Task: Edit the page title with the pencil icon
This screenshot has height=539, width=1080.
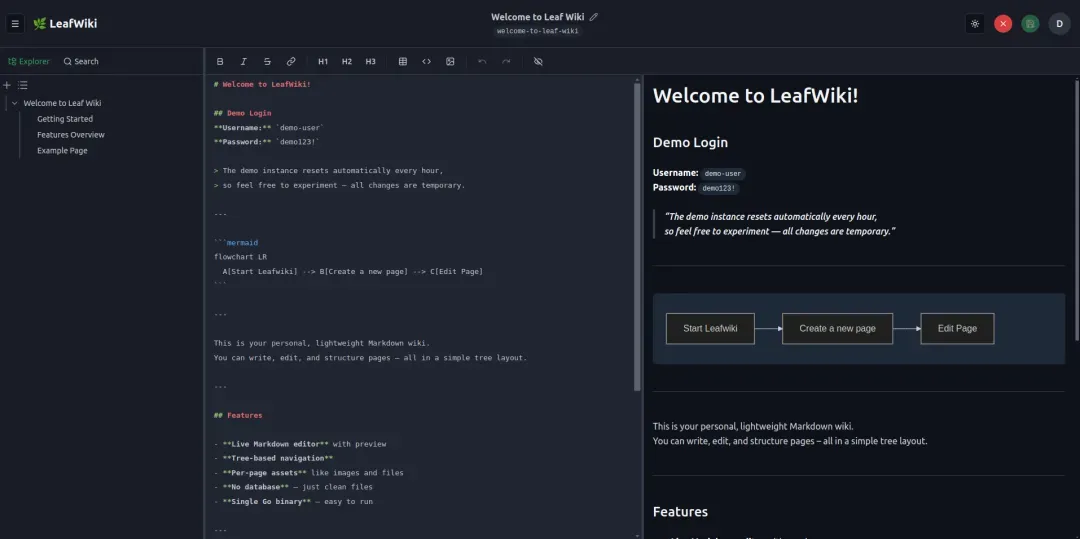Action: click(x=594, y=17)
